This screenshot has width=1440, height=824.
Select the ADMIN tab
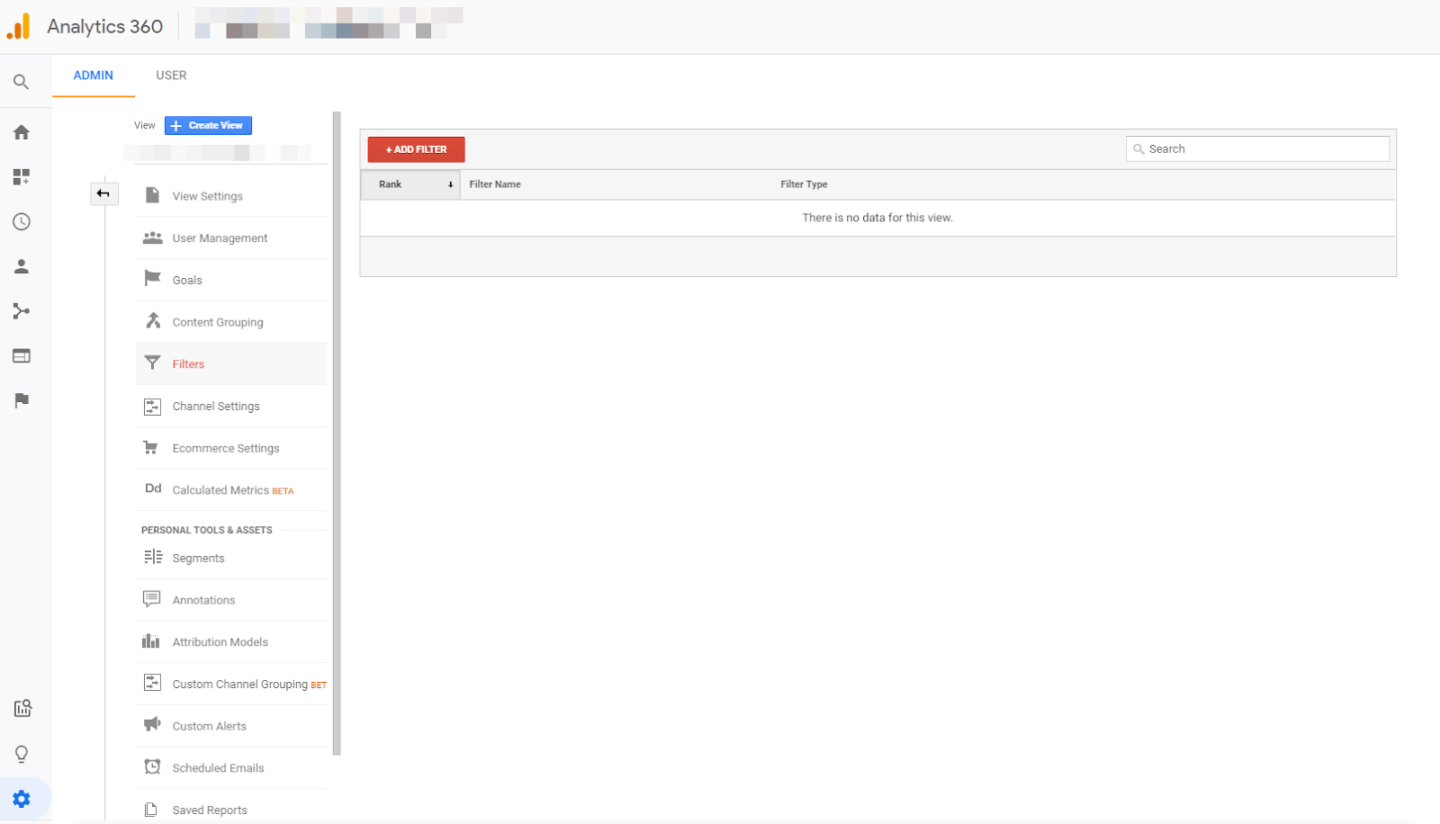pyautogui.click(x=93, y=76)
